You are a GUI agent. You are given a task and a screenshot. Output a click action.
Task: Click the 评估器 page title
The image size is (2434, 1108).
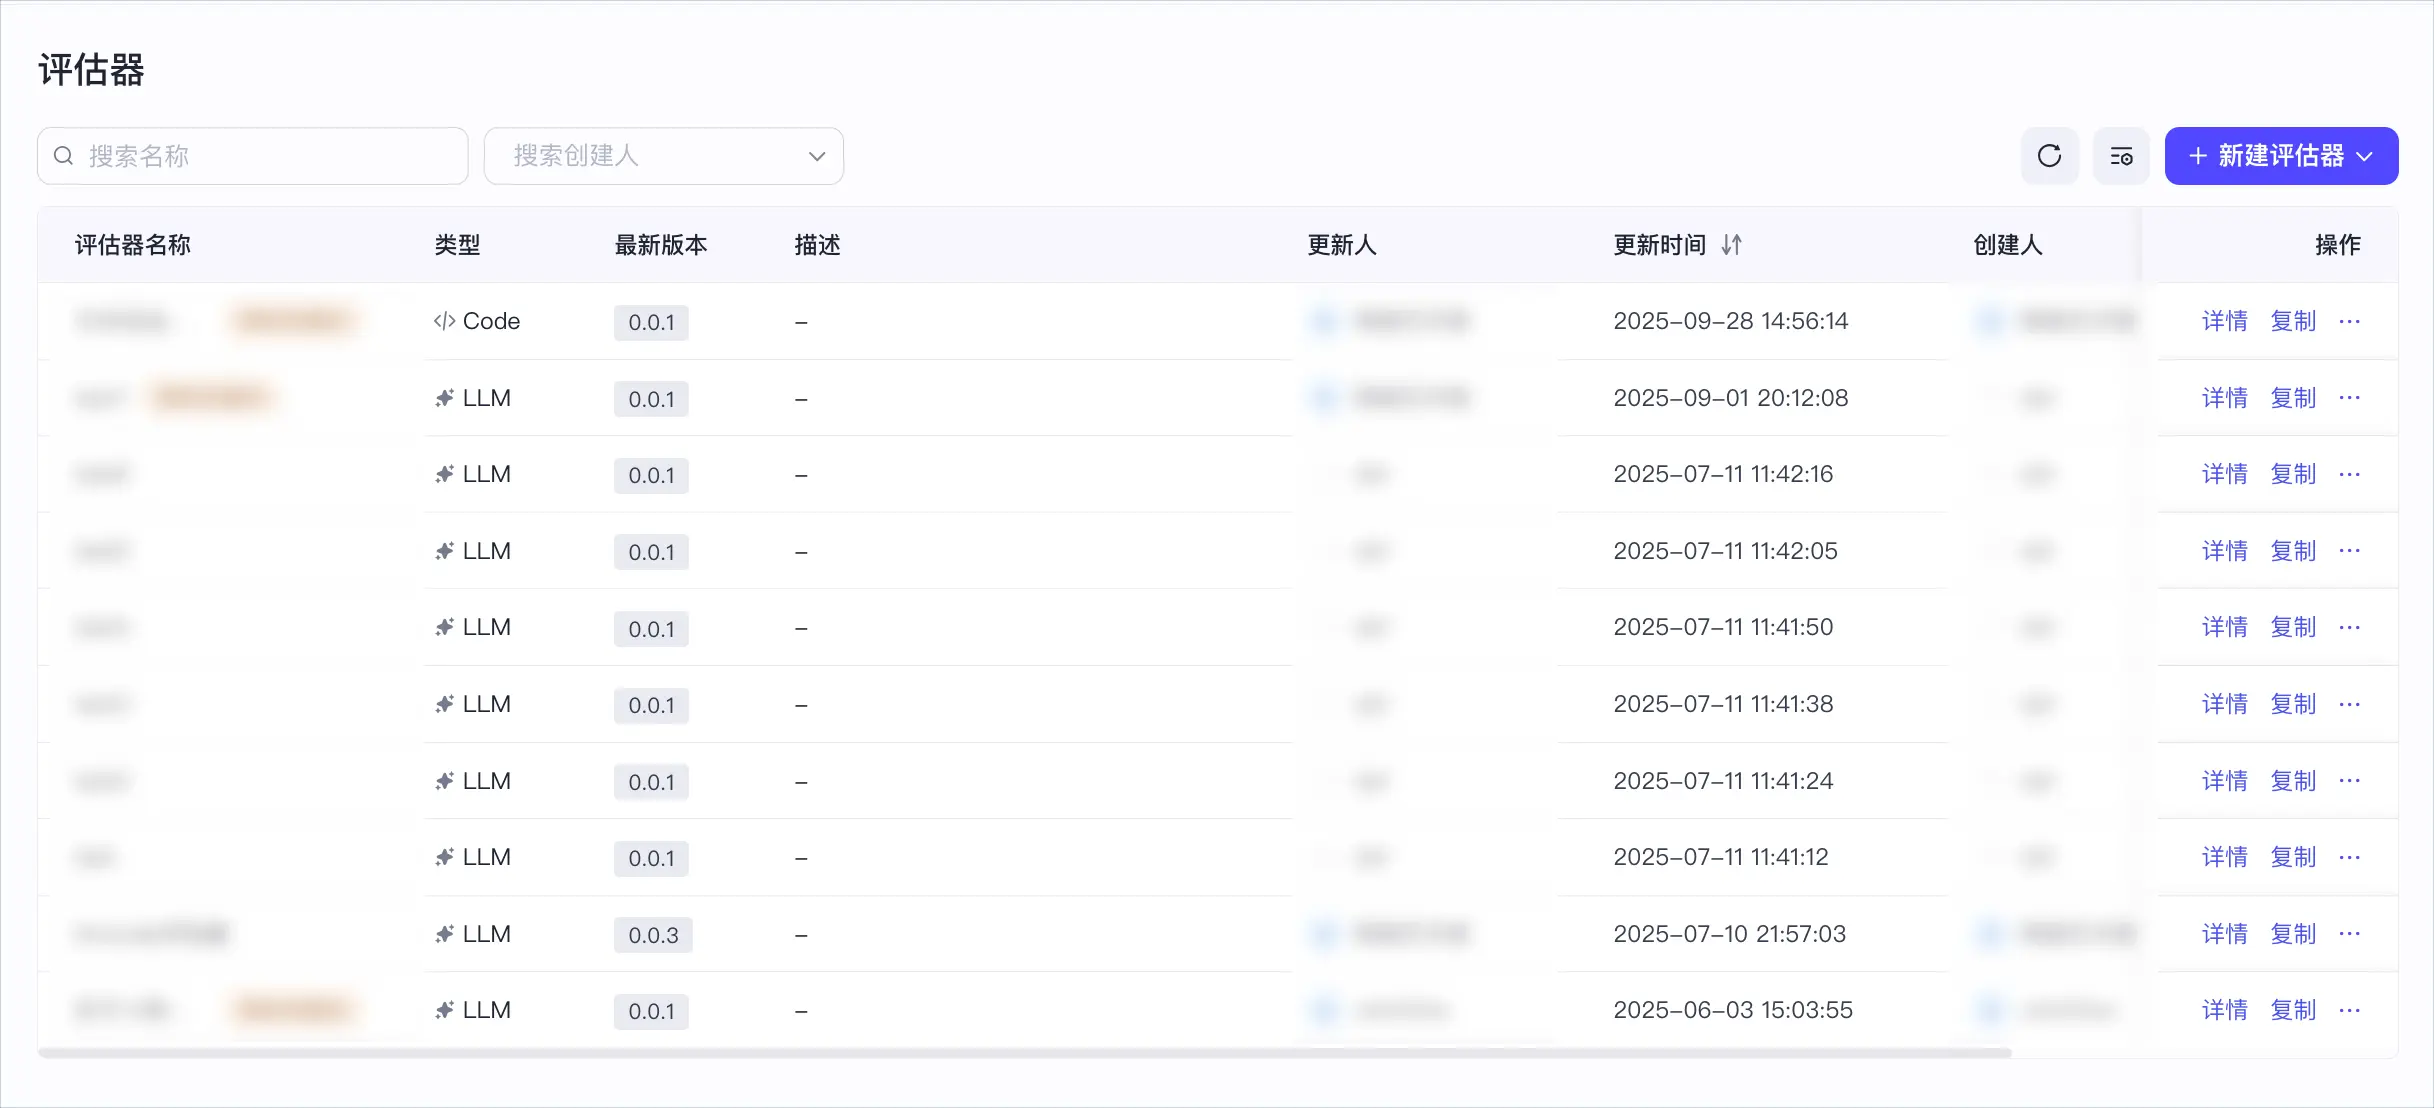[92, 70]
